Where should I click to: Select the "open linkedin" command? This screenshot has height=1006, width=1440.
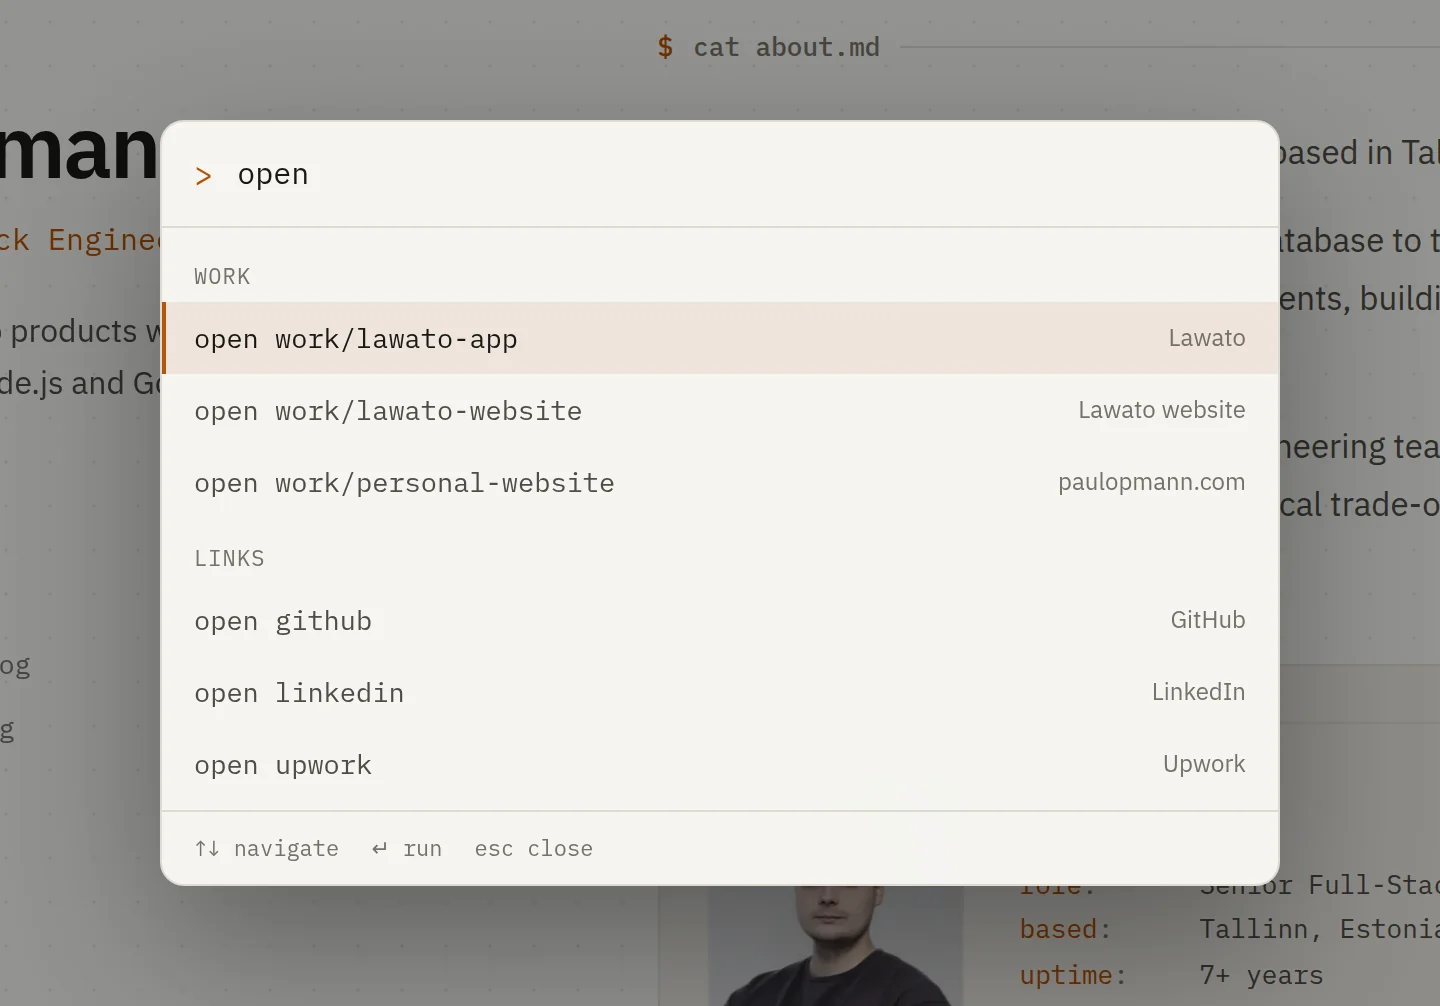(x=720, y=692)
